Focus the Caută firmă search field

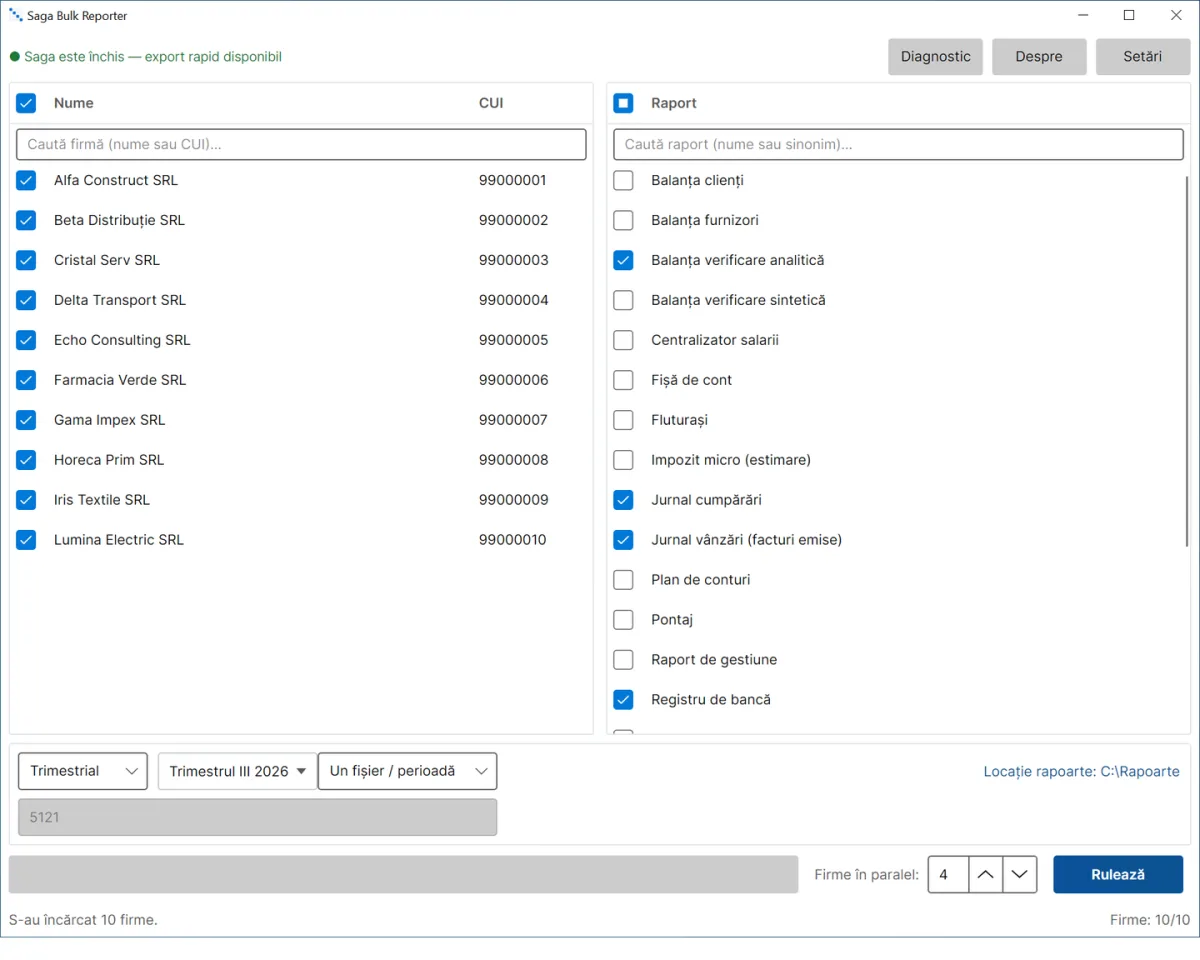coord(301,144)
